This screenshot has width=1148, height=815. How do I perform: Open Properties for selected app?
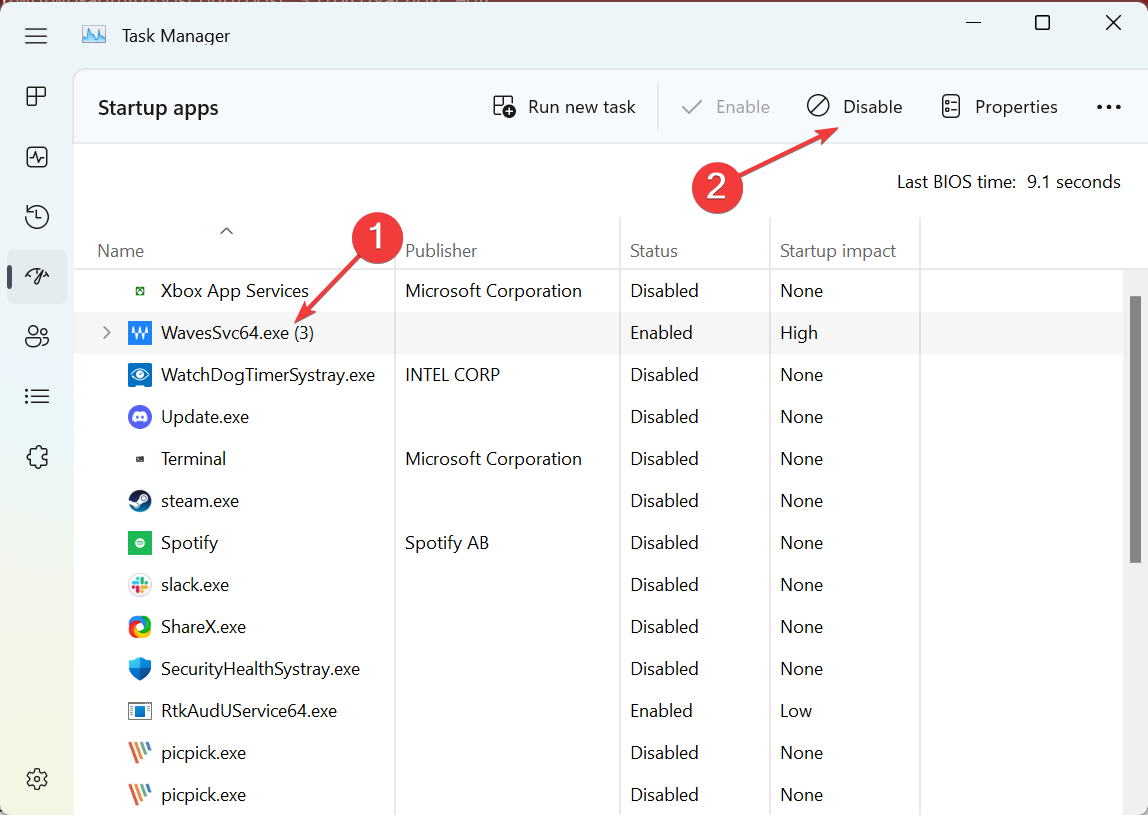[x=999, y=107]
